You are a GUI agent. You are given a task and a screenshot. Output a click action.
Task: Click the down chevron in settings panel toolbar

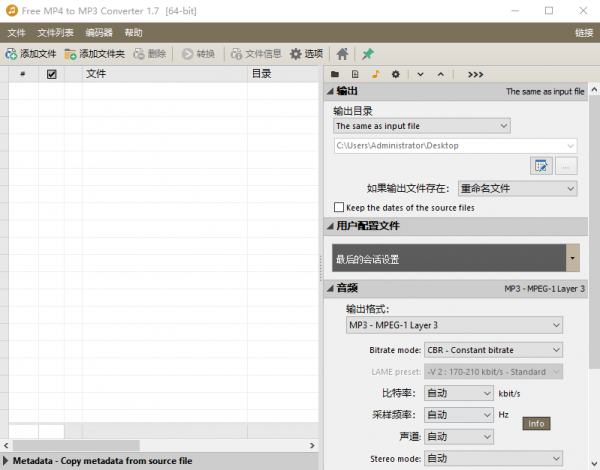tap(421, 74)
